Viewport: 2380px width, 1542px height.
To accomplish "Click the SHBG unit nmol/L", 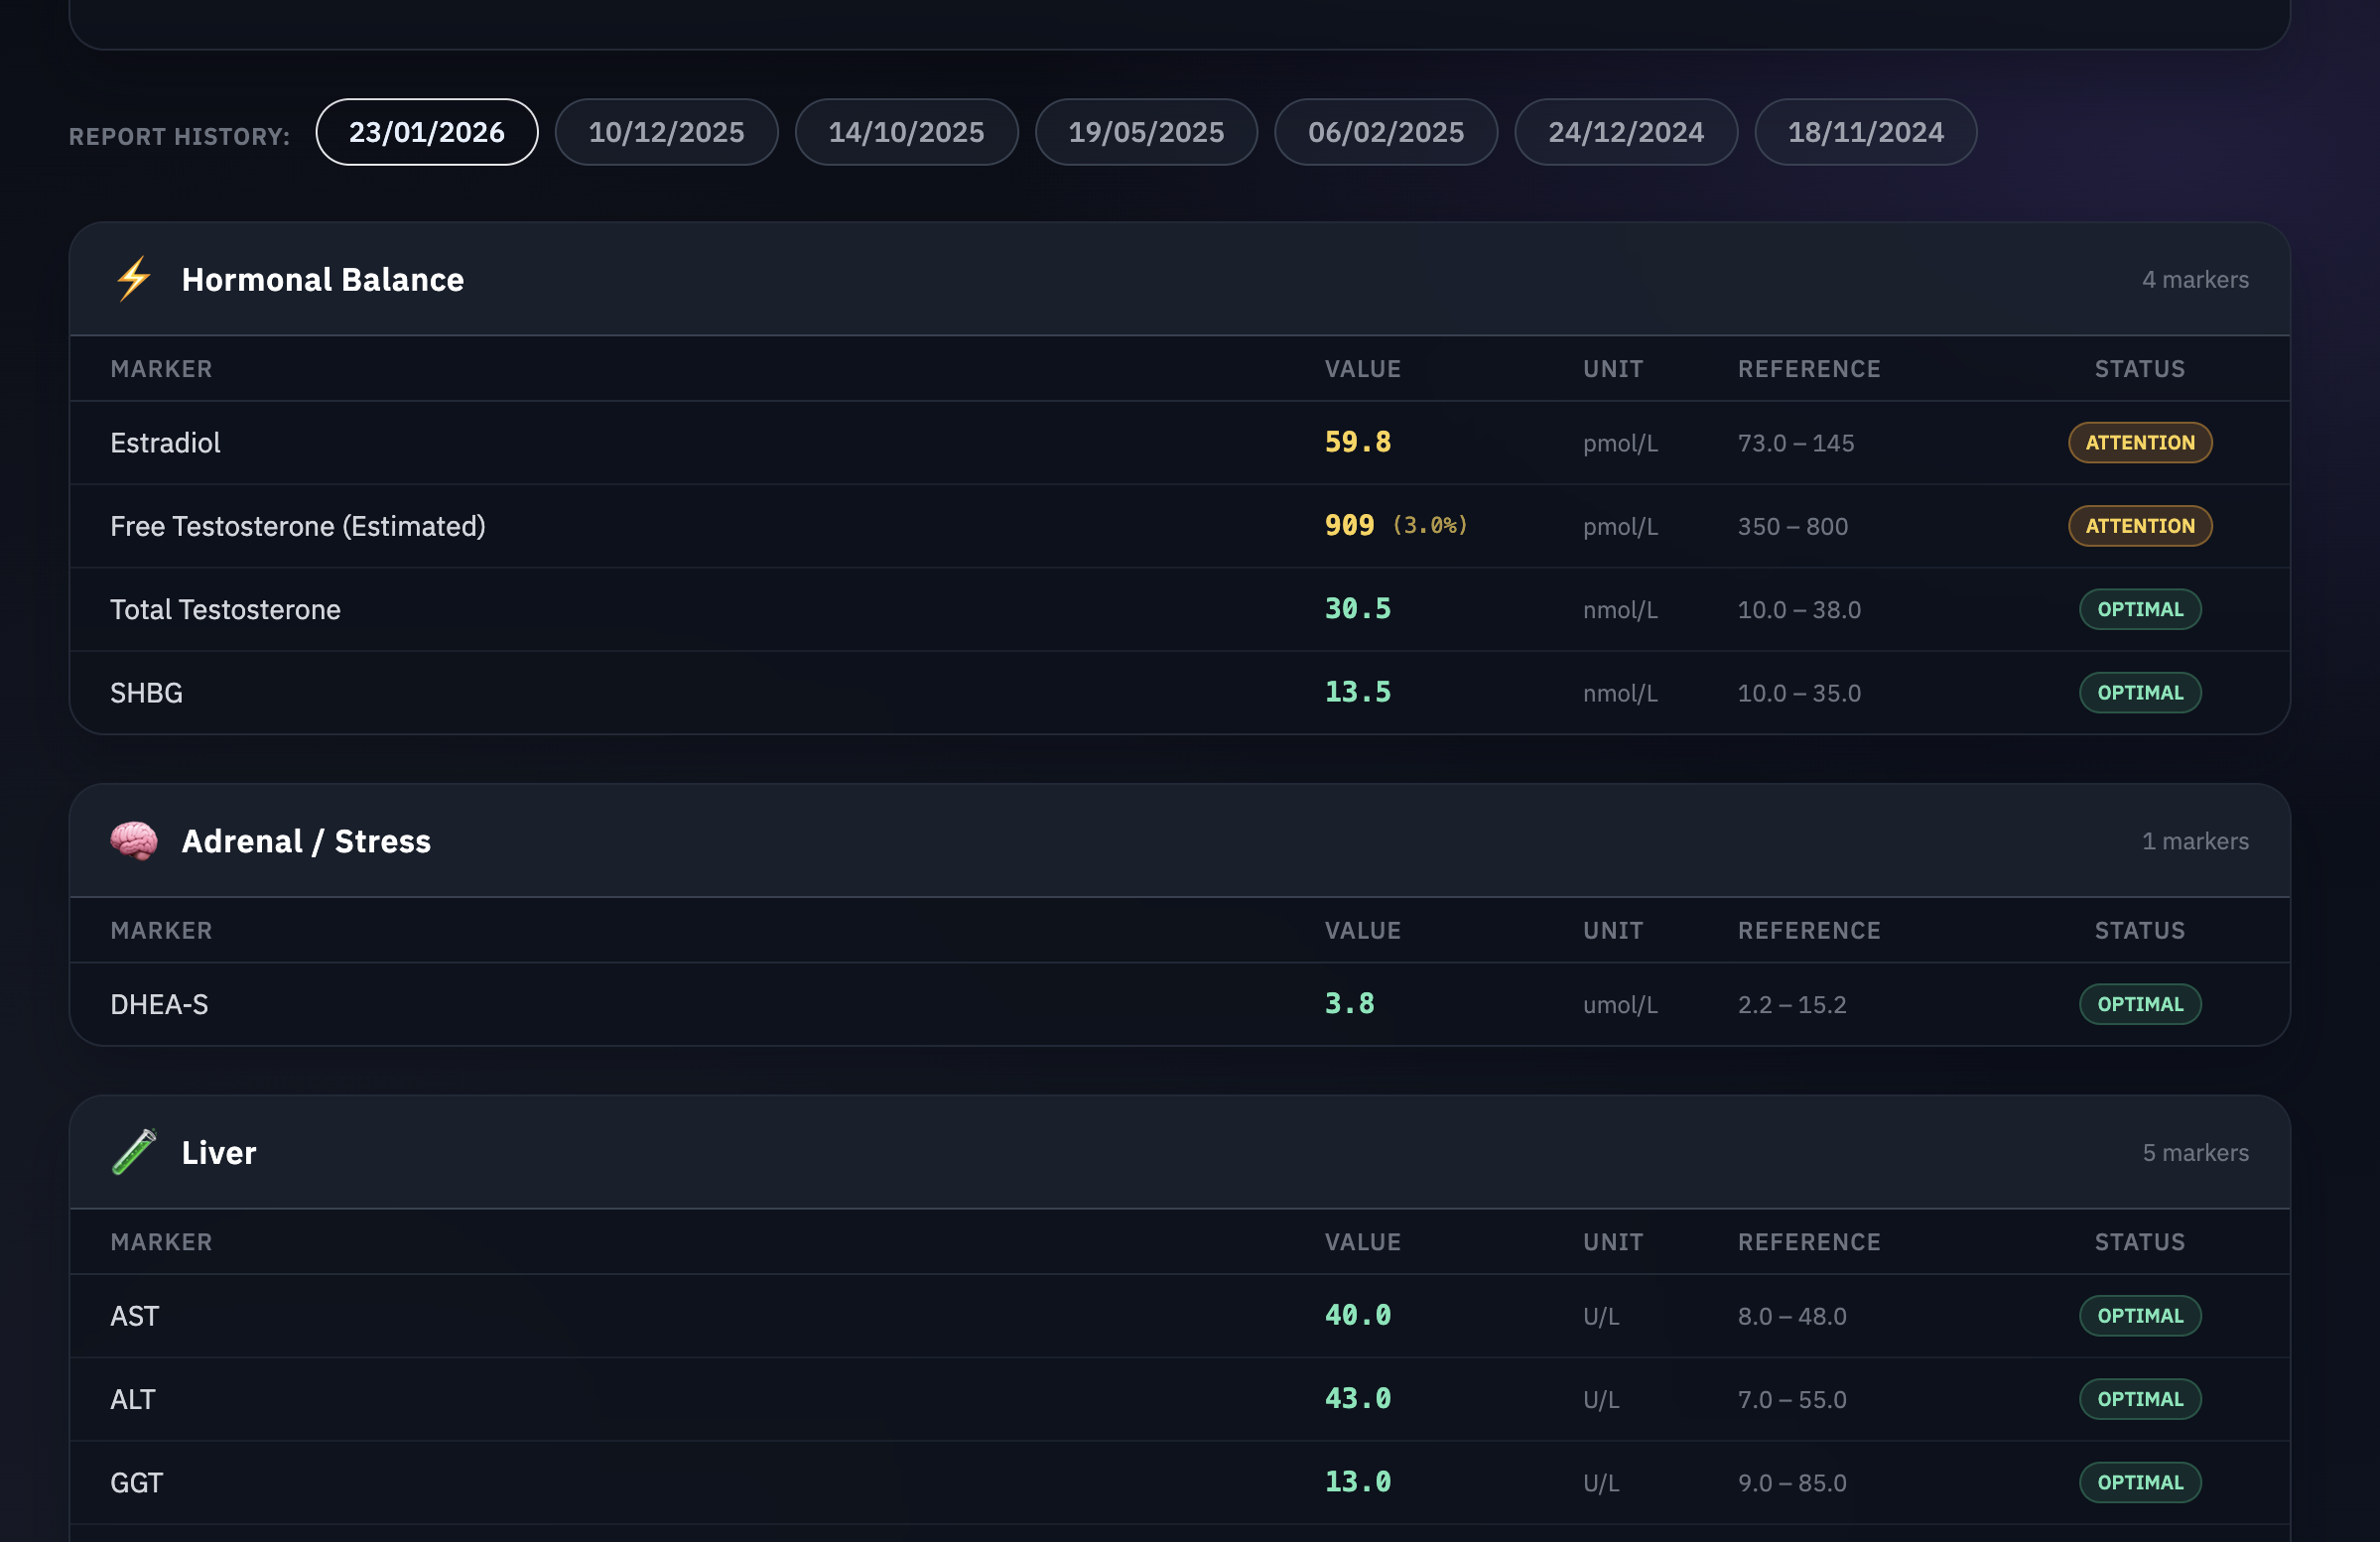I will point(1620,693).
